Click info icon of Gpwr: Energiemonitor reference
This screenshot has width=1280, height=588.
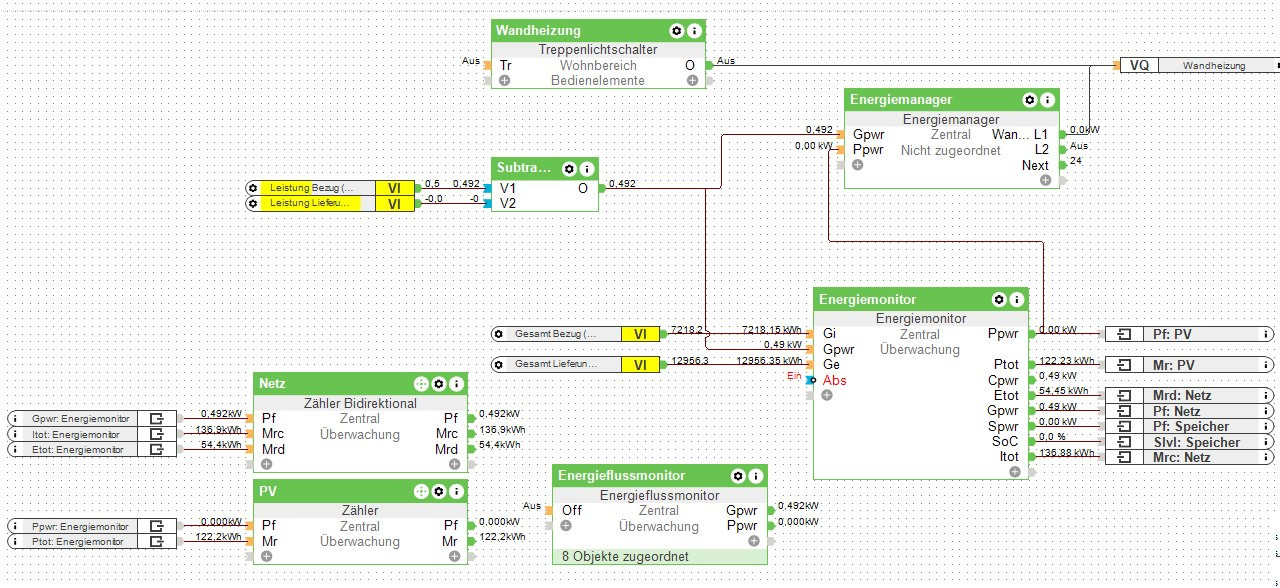[14, 418]
